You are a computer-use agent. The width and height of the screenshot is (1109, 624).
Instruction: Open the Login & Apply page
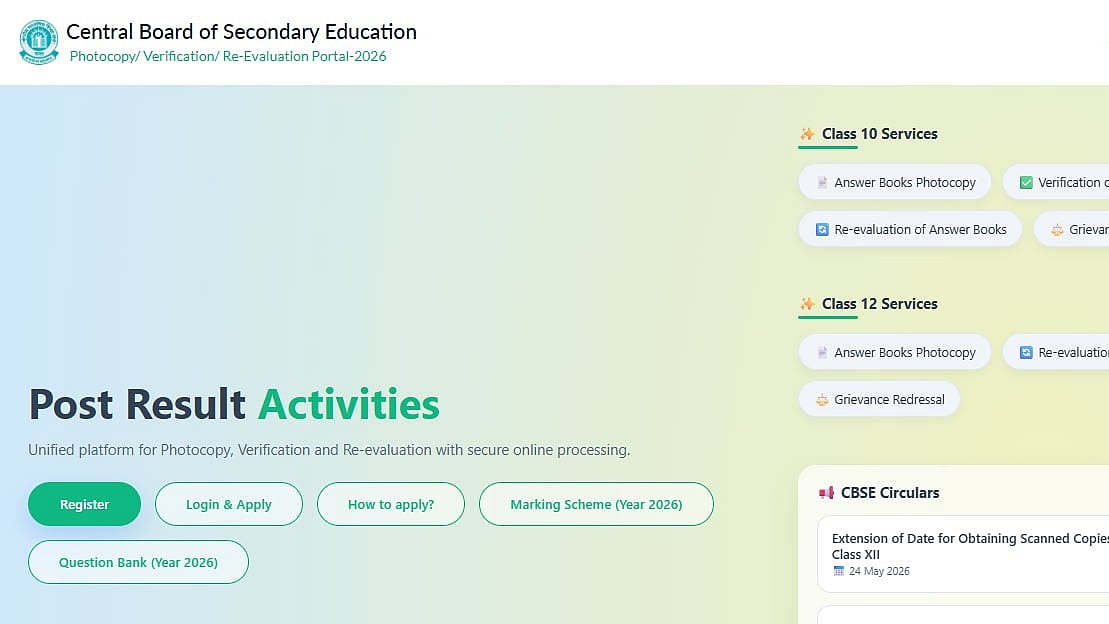[228, 504]
